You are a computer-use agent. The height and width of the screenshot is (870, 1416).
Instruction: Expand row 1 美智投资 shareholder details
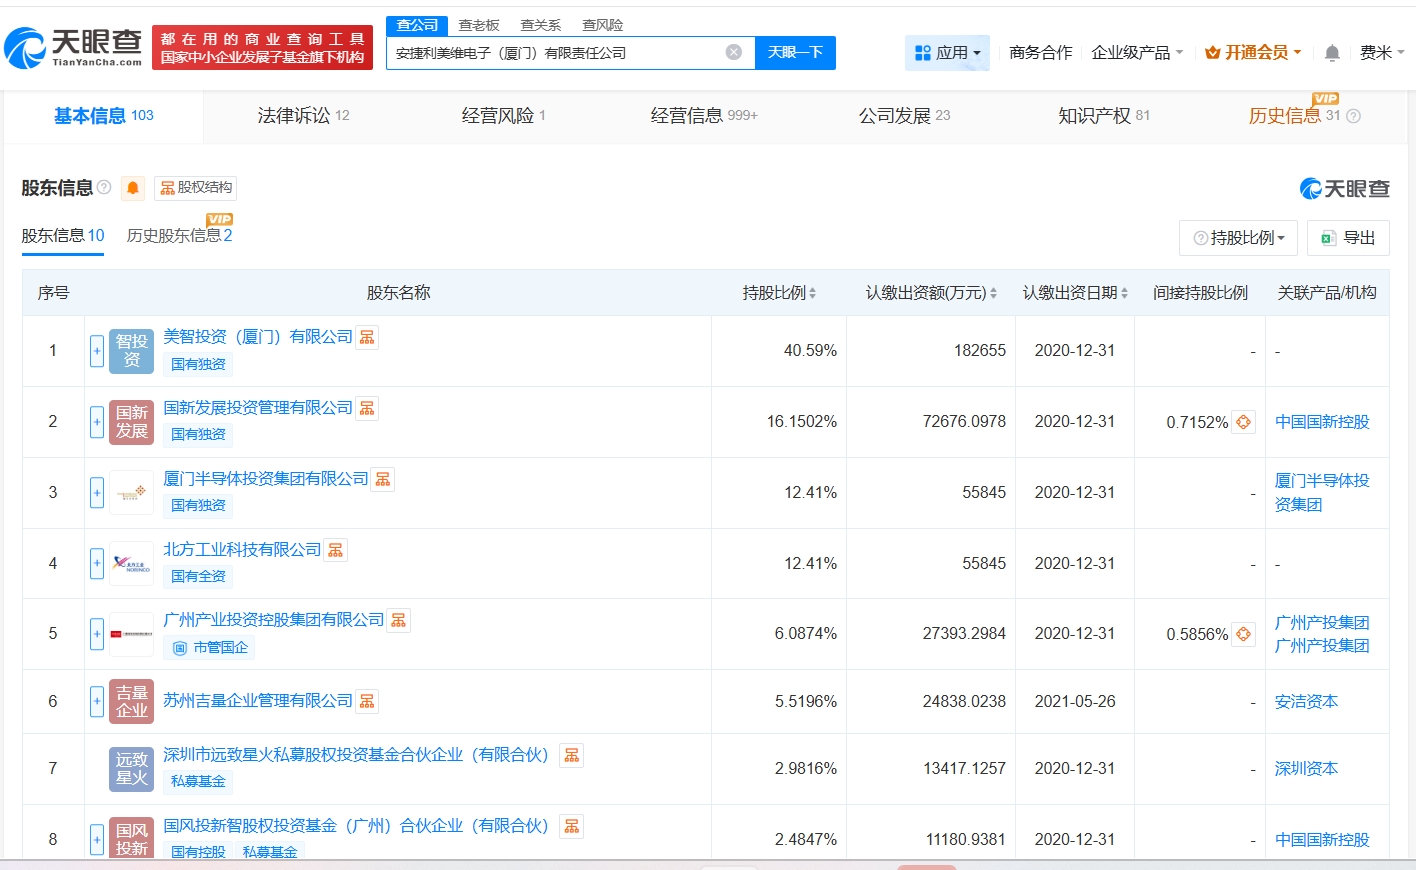point(97,351)
